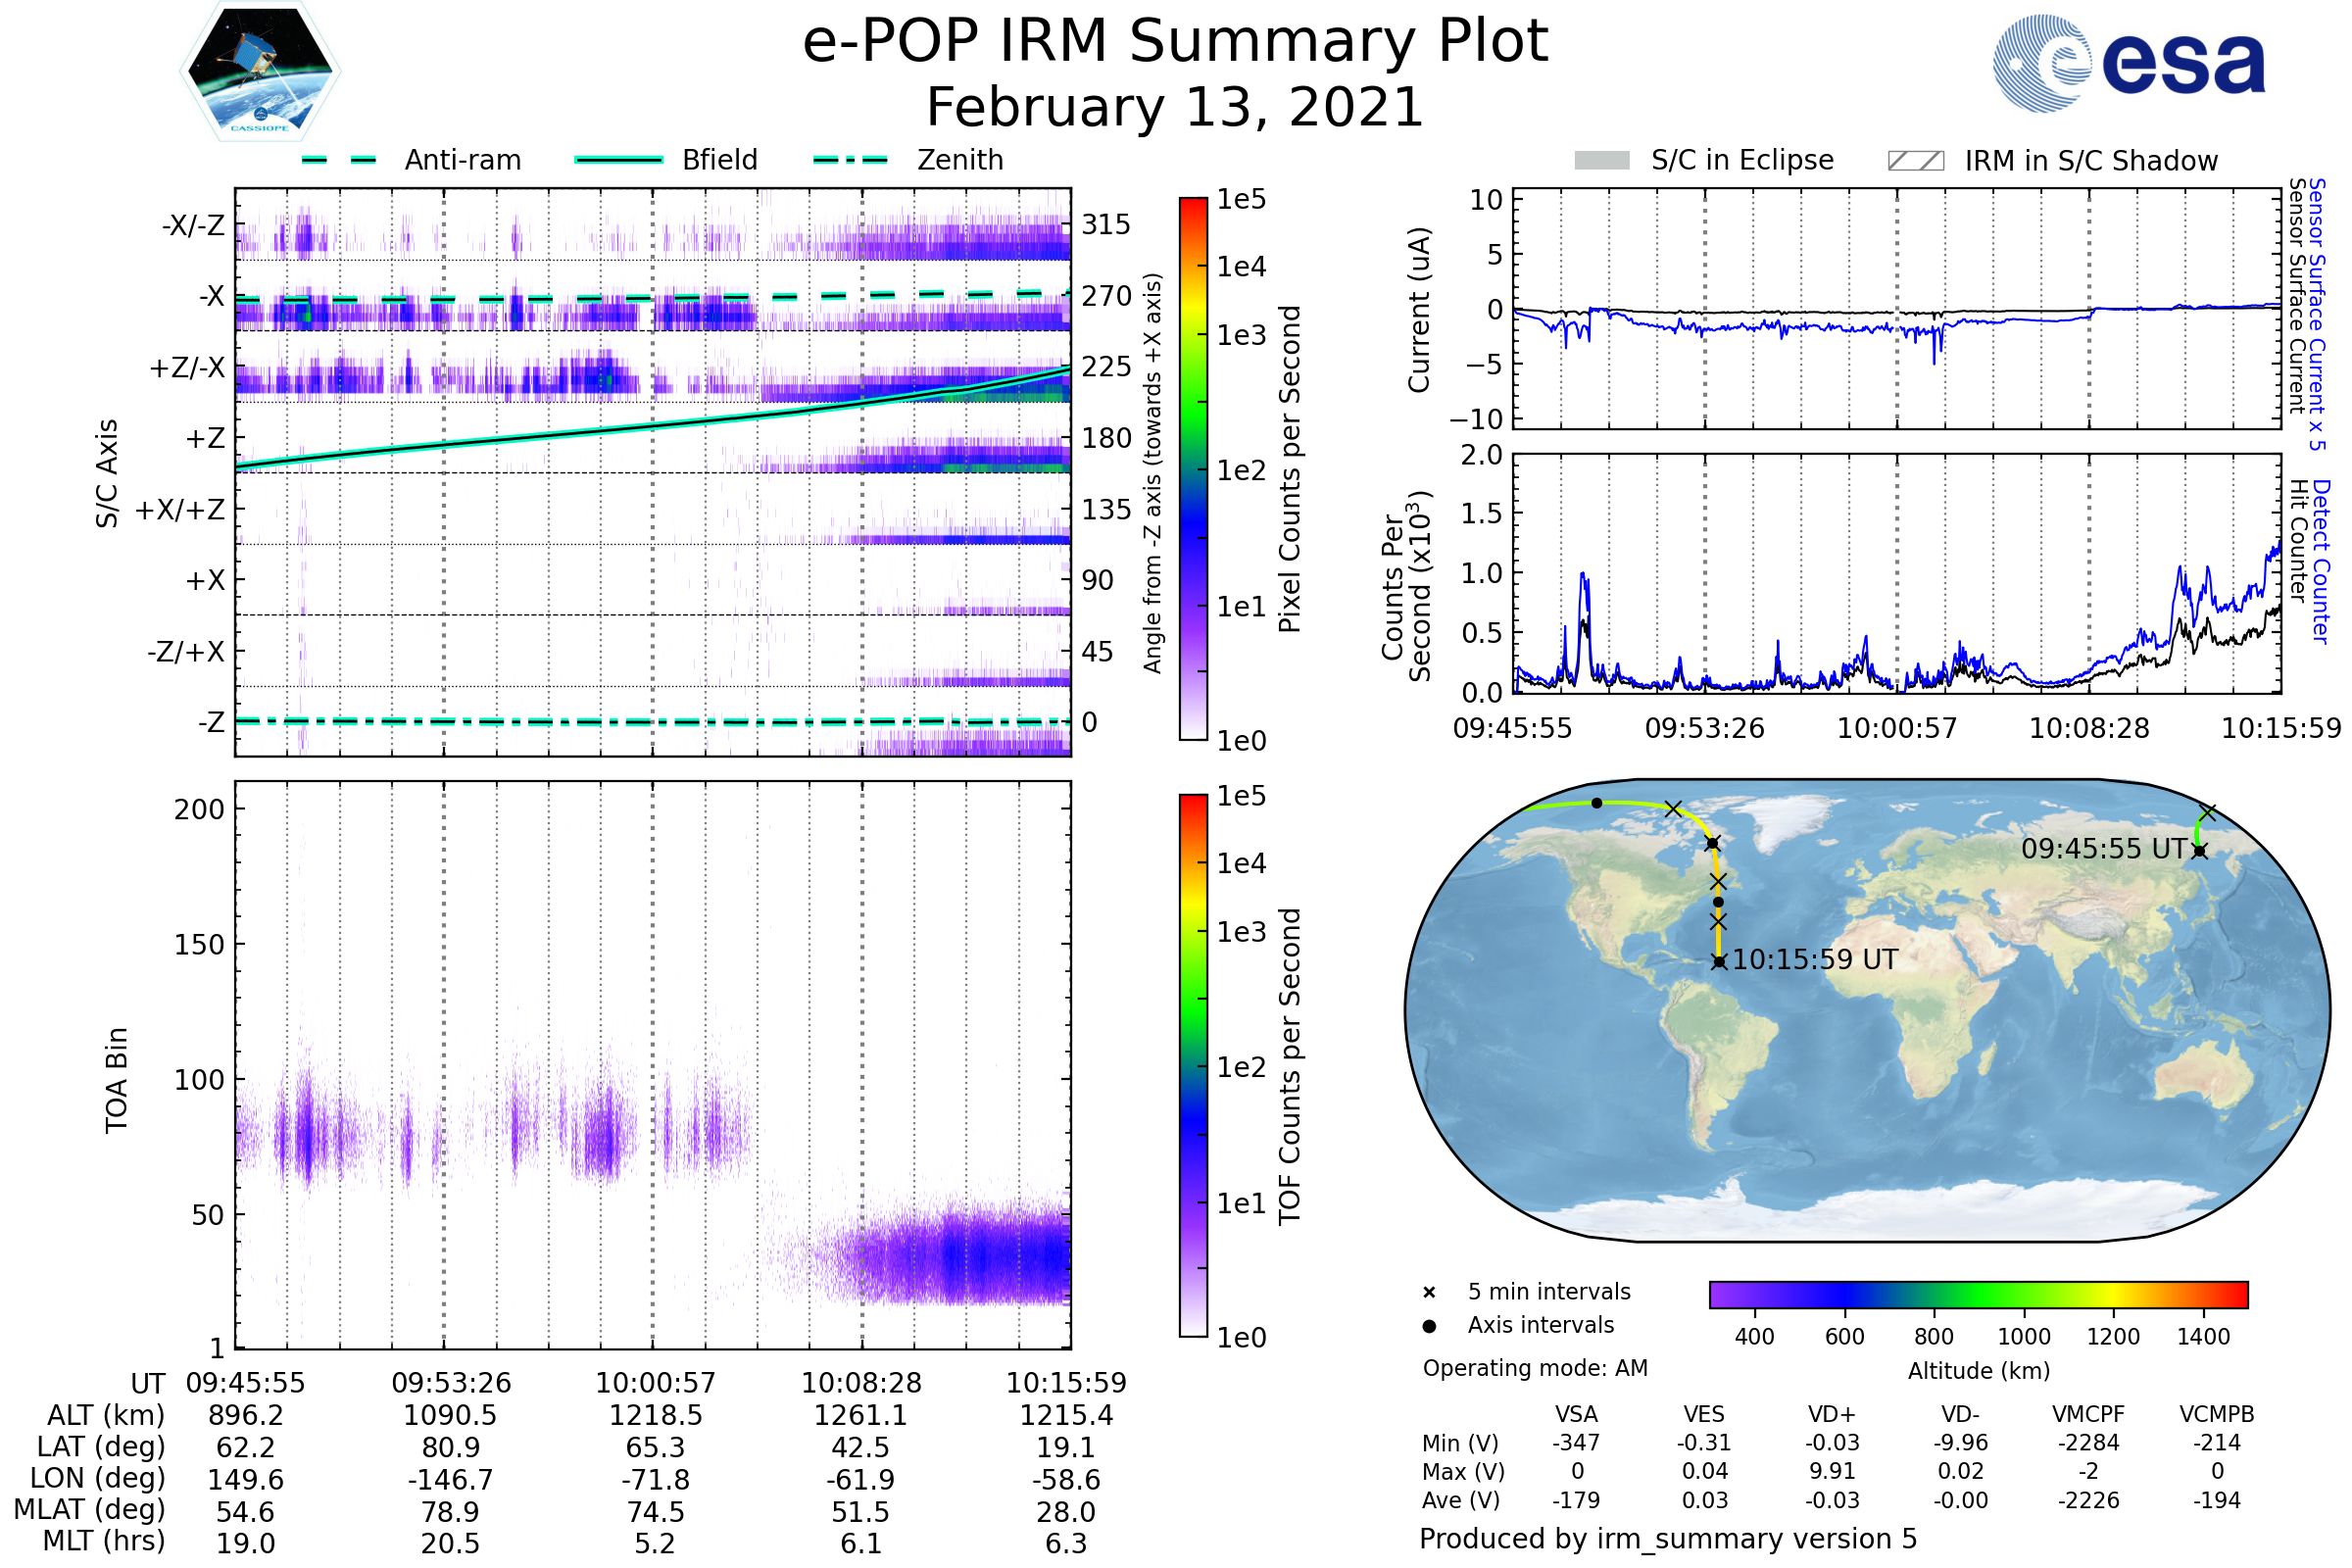The image size is (2352, 1568).
Task: Click the 5 min intervals cross marker
Action: click(1429, 1293)
